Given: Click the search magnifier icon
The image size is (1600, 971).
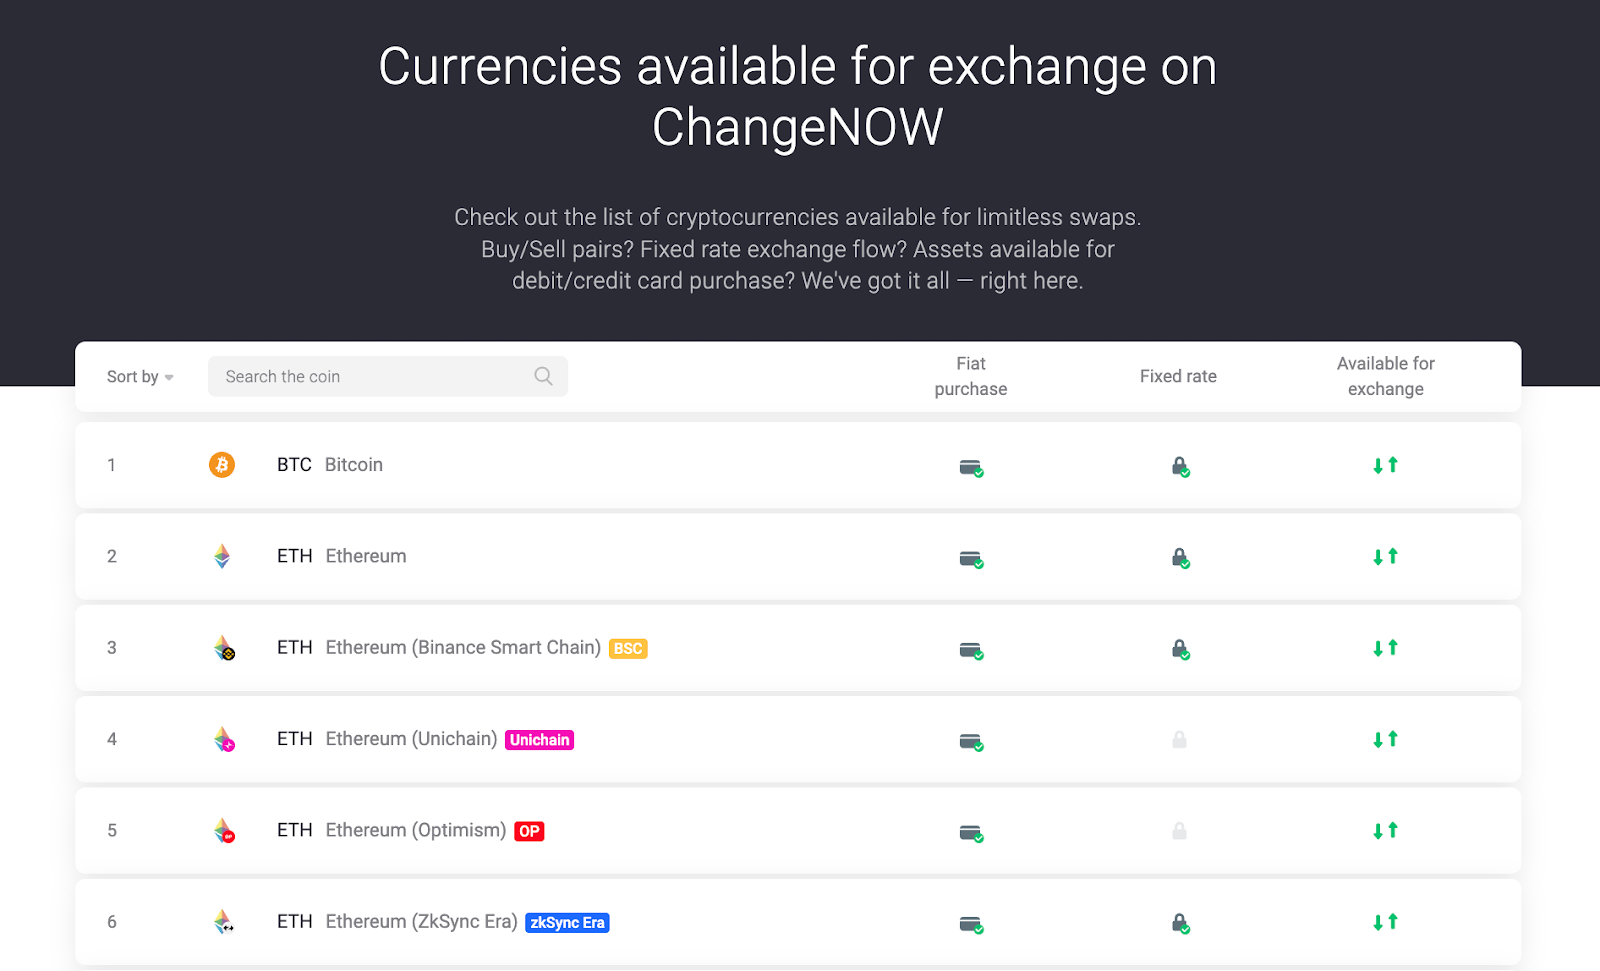Looking at the screenshot, I should click(x=542, y=376).
